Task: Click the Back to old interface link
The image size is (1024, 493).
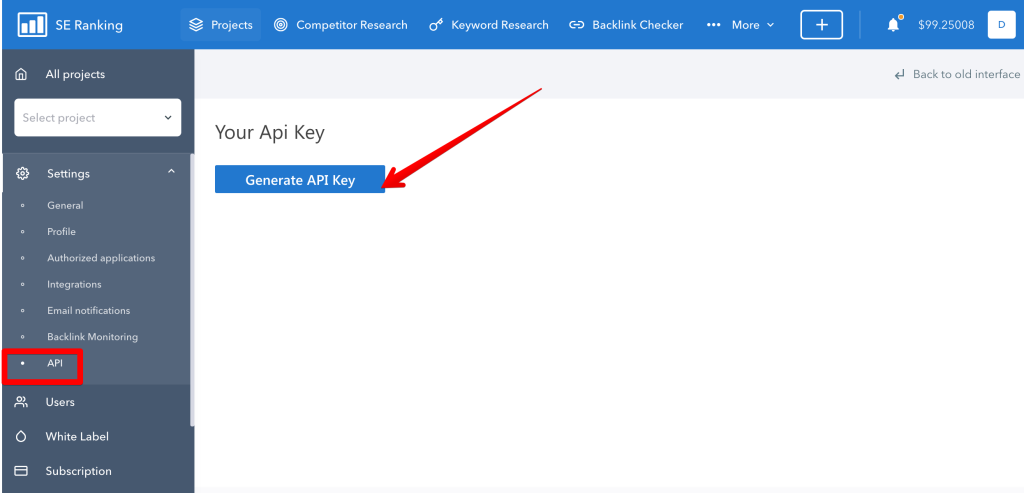Action: pos(957,74)
